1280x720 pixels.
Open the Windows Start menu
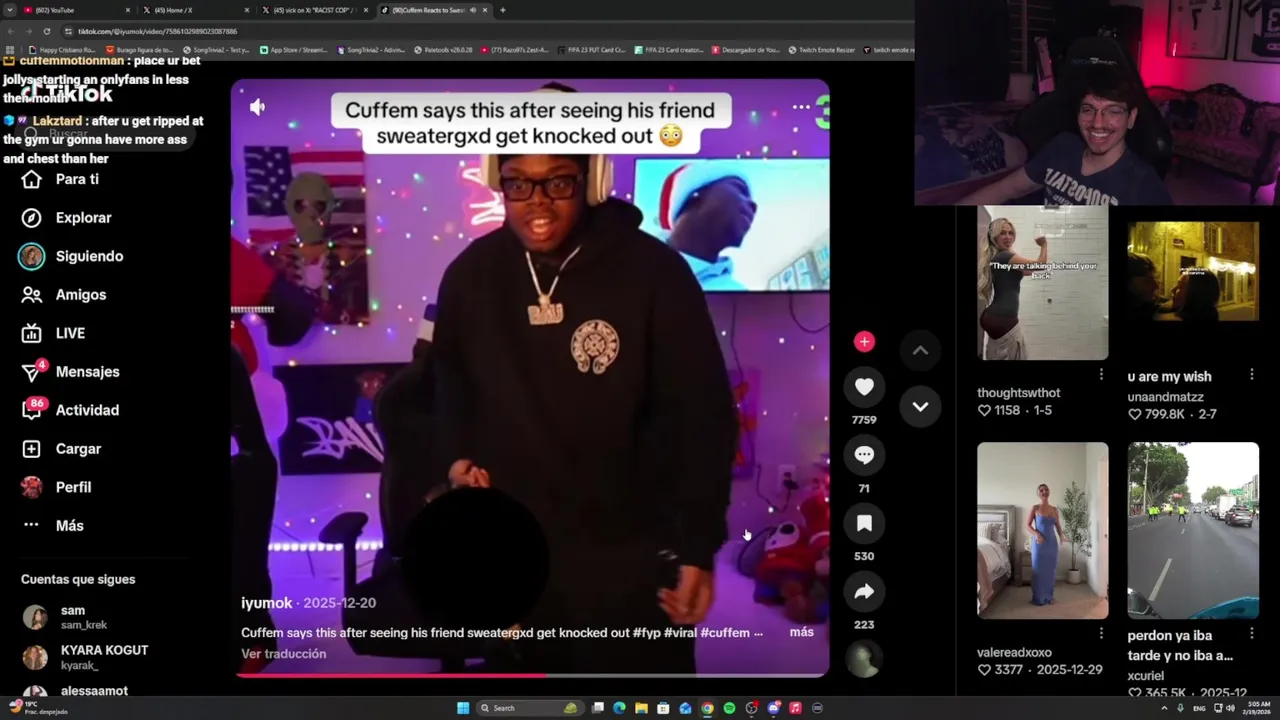[463, 708]
